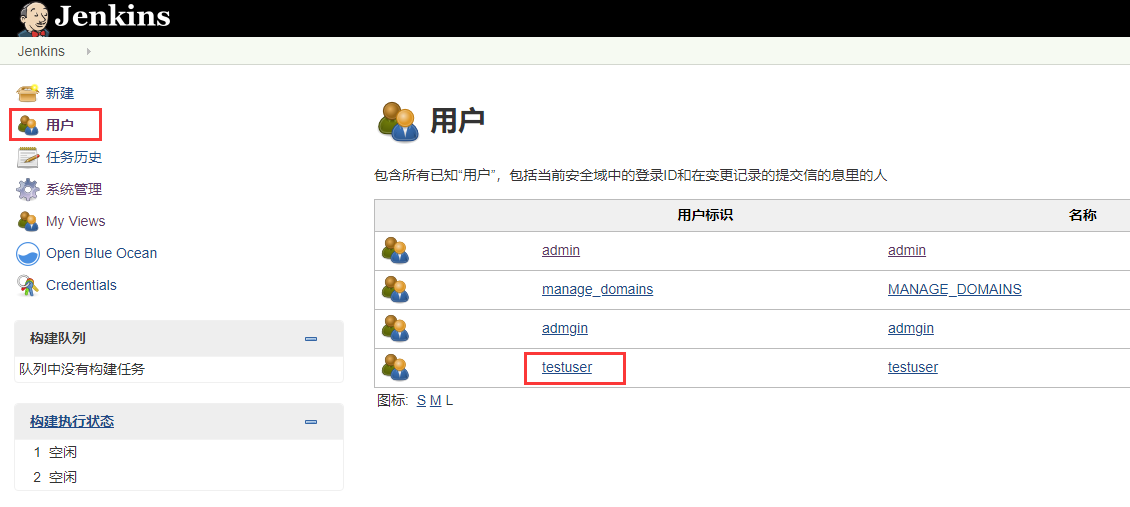
Task: Expand the Jenkins breadcrumb arrow
Action: 88,51
